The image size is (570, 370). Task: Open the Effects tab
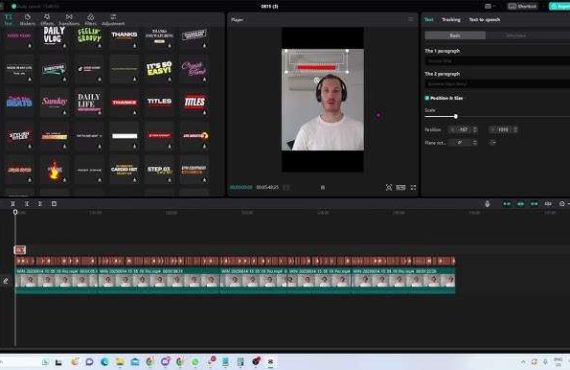pyautogui.click(x=47, y=19)
